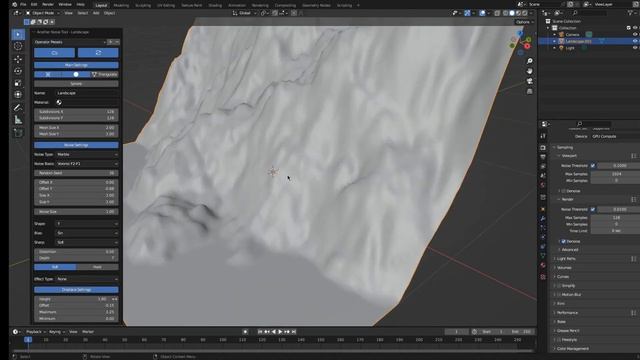This screenshot has height=360, width=640.
Task: Open the Object Mode dropdown
Action: pos(42,13)
